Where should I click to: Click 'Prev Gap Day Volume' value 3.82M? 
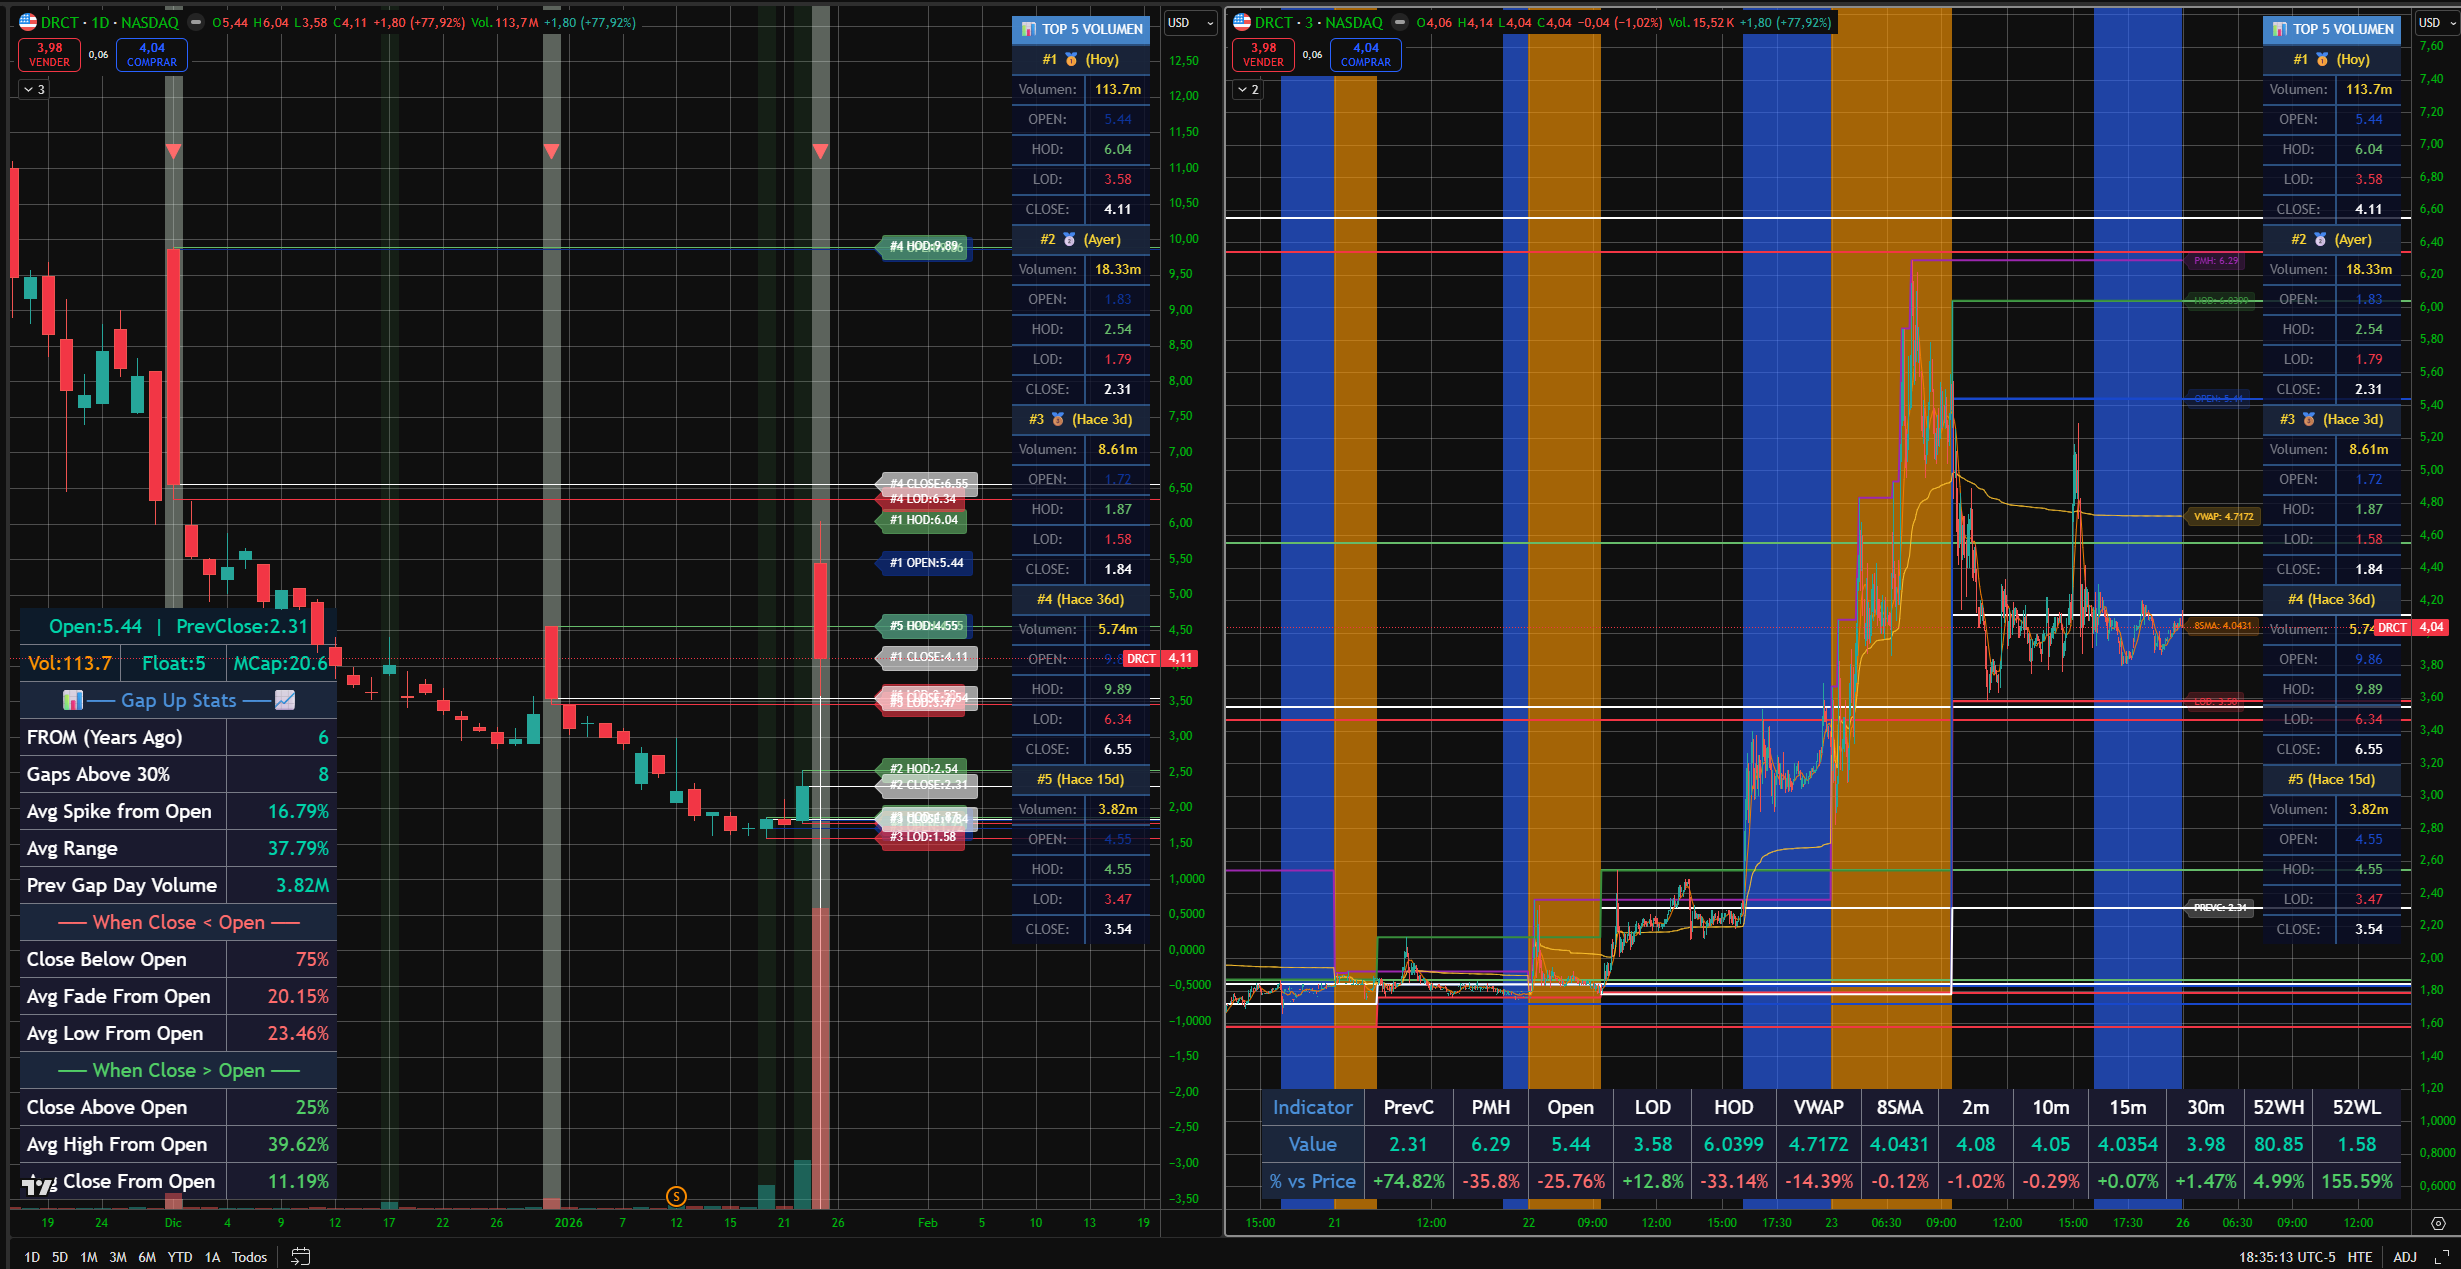(302, 885)
